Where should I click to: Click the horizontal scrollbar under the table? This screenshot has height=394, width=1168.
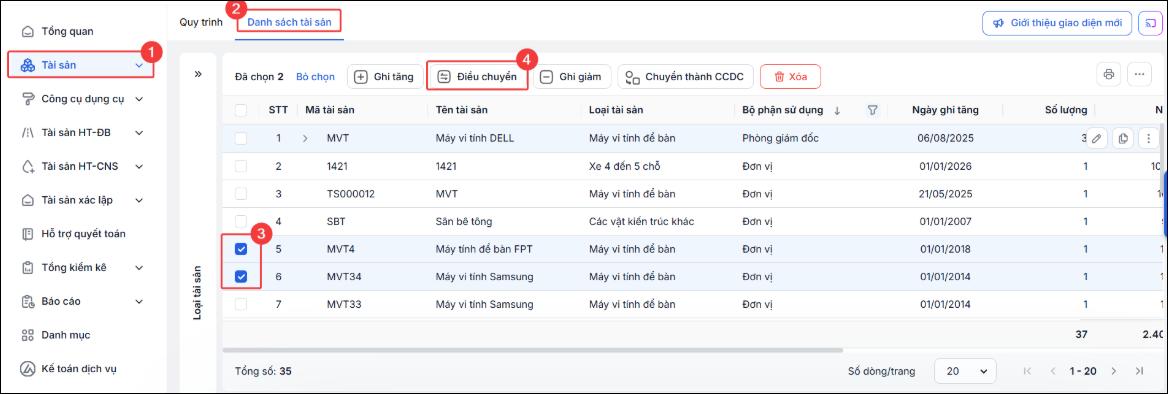tap(533, 350)
